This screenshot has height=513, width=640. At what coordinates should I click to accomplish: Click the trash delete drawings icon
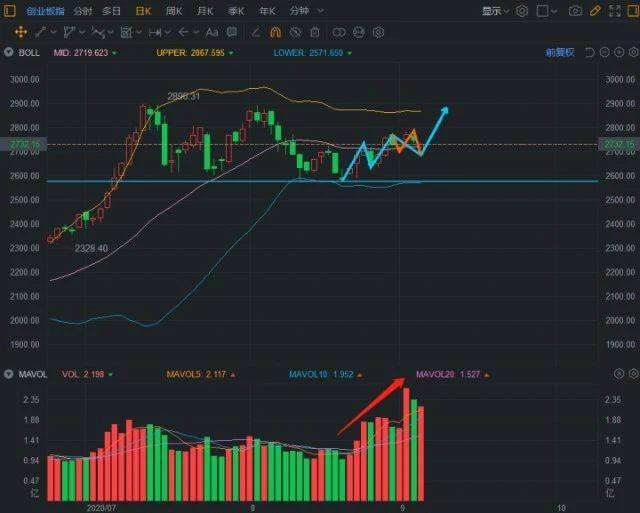315,32
